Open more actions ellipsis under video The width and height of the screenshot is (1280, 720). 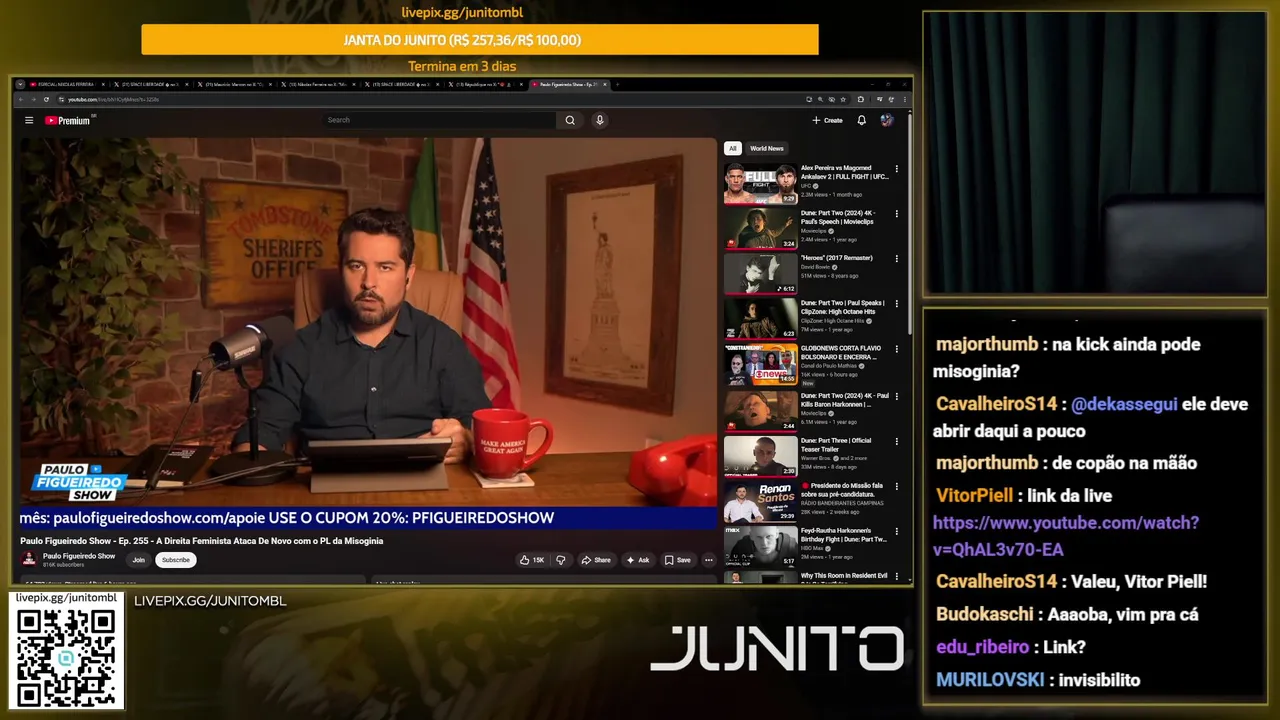point(708,560)
